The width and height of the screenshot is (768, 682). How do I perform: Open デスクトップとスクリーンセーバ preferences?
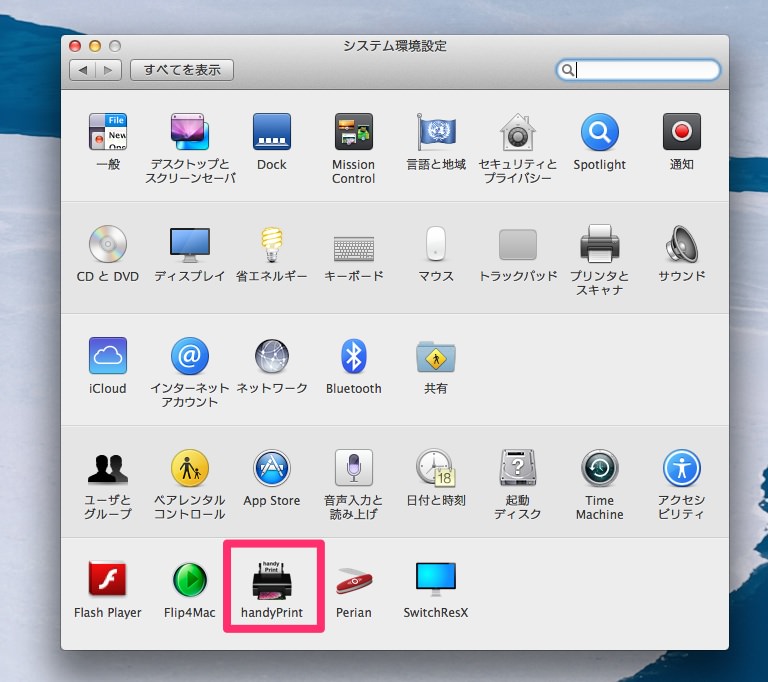click(190, 132)
